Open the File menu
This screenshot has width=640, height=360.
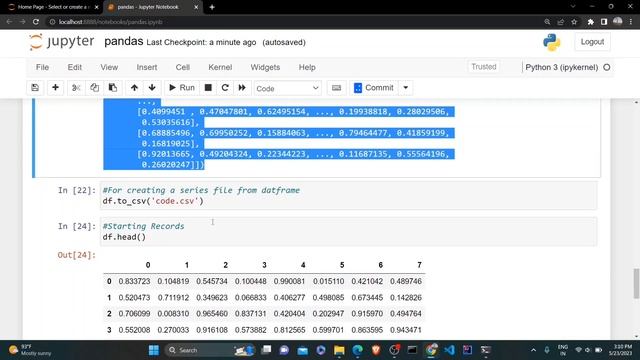[42, 67]
